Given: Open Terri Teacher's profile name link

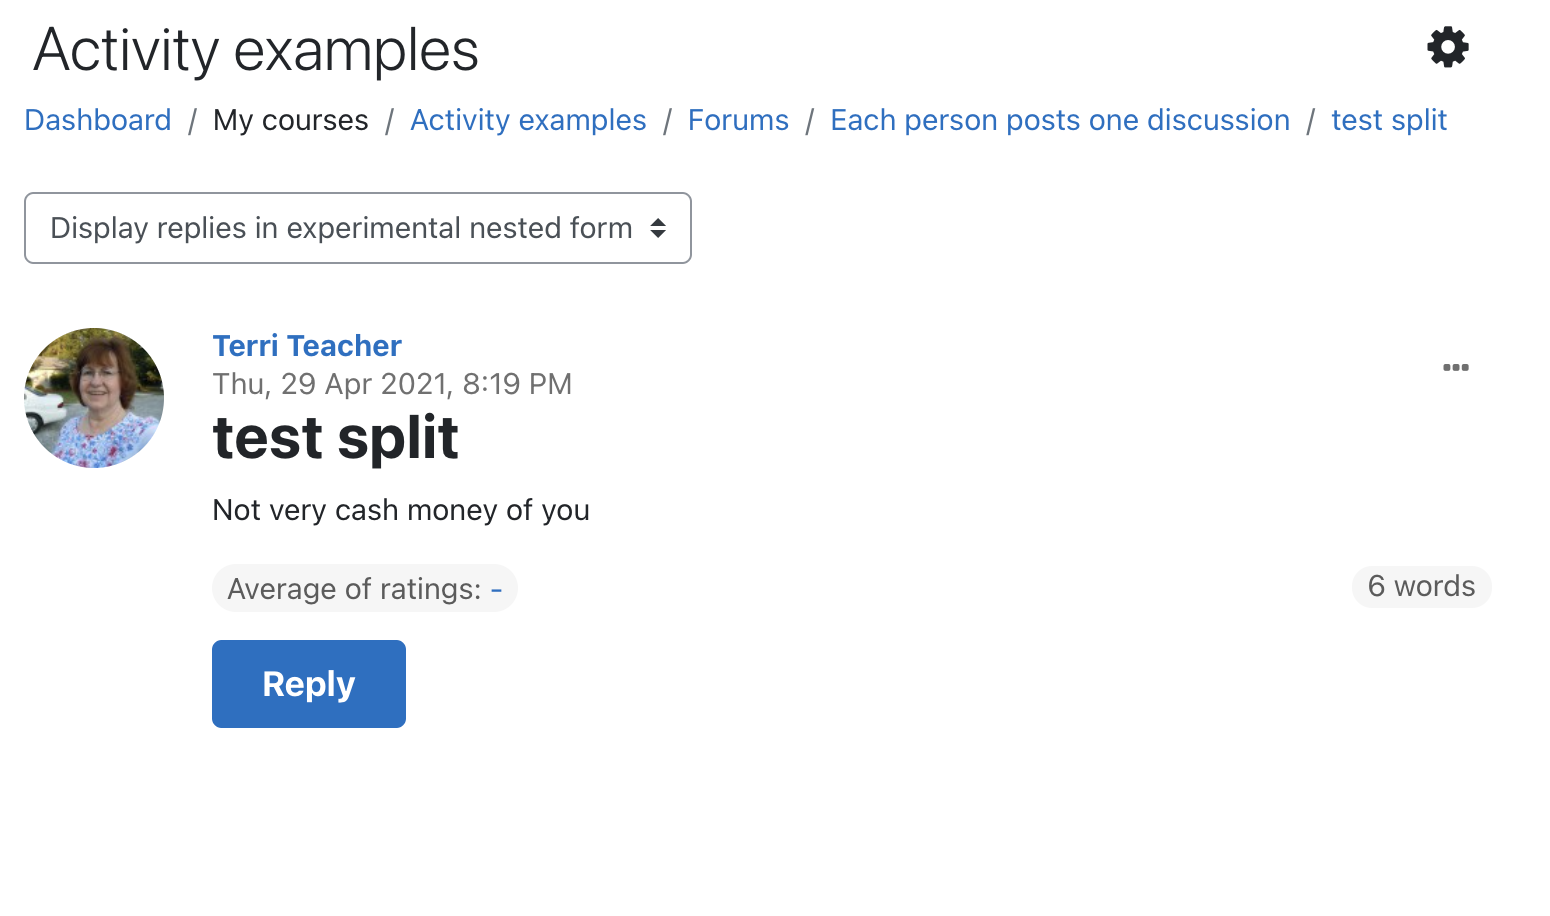Looking at the screenshot, I should (x=307, y=346).
